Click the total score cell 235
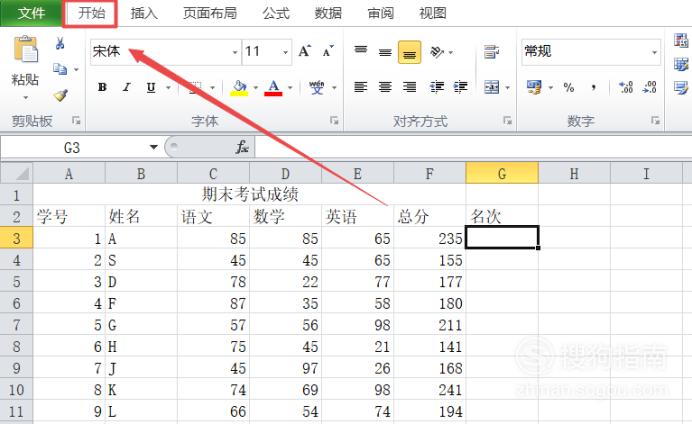692x424 pixels. pyautogui.click(x=429, y=238)
